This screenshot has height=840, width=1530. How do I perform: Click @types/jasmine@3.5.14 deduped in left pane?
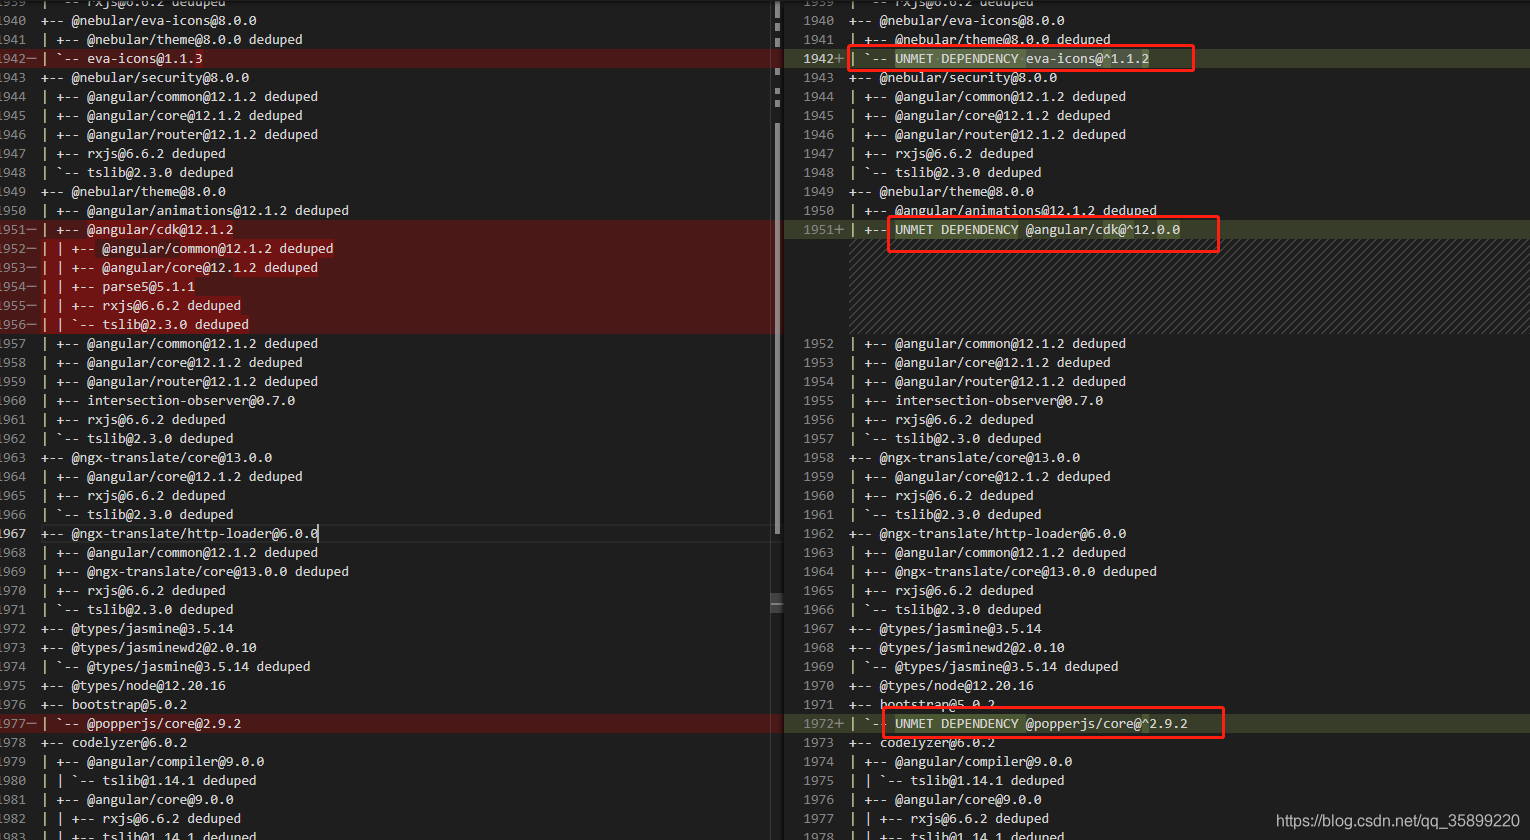point(198,667)
